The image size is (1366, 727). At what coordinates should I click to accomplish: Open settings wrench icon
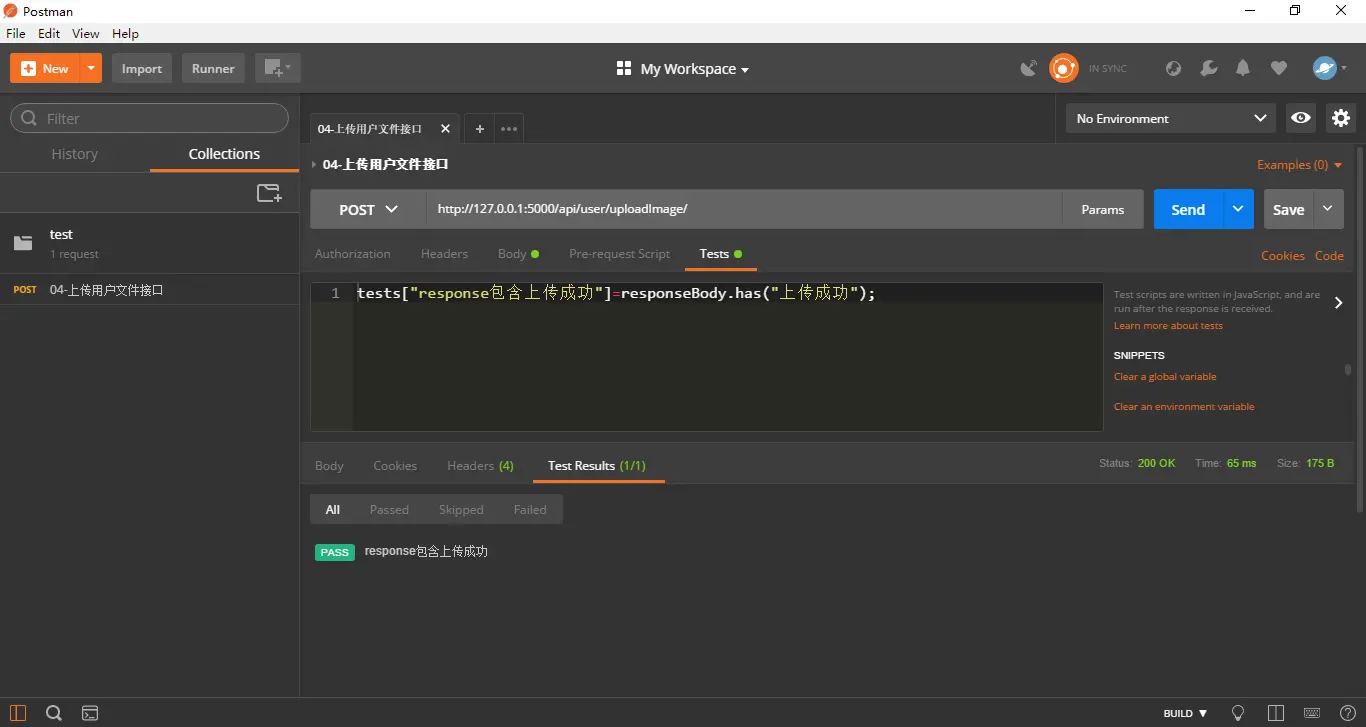pos(1208,68)
